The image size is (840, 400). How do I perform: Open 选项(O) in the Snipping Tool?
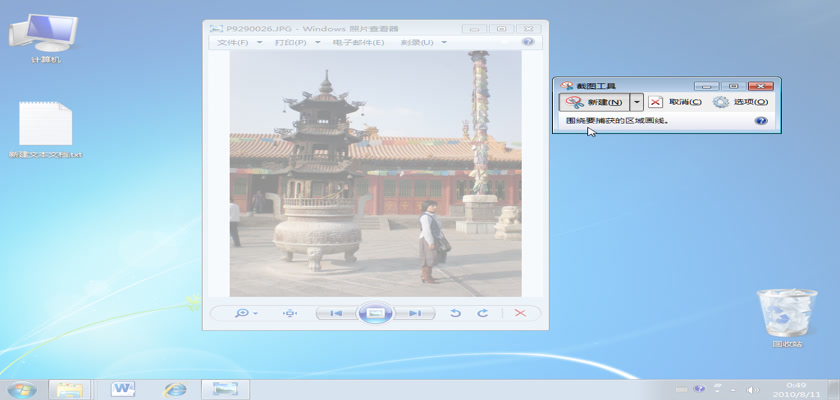point(741,102)
